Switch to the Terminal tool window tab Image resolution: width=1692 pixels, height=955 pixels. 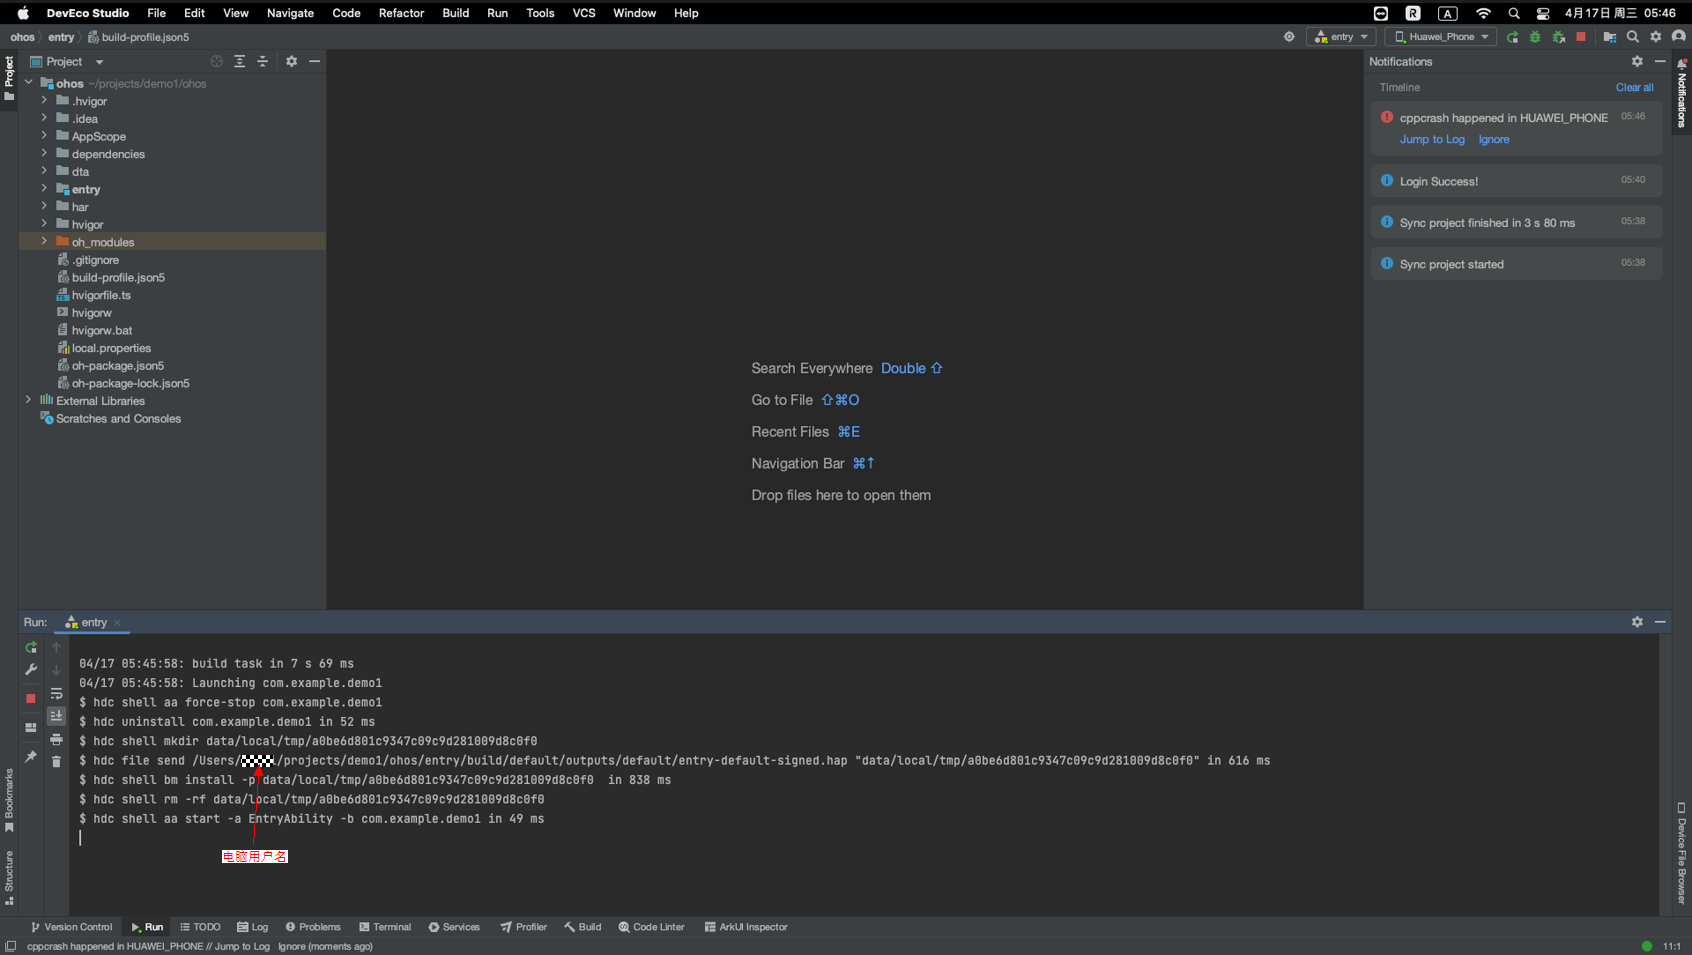(x=385, y=927)
